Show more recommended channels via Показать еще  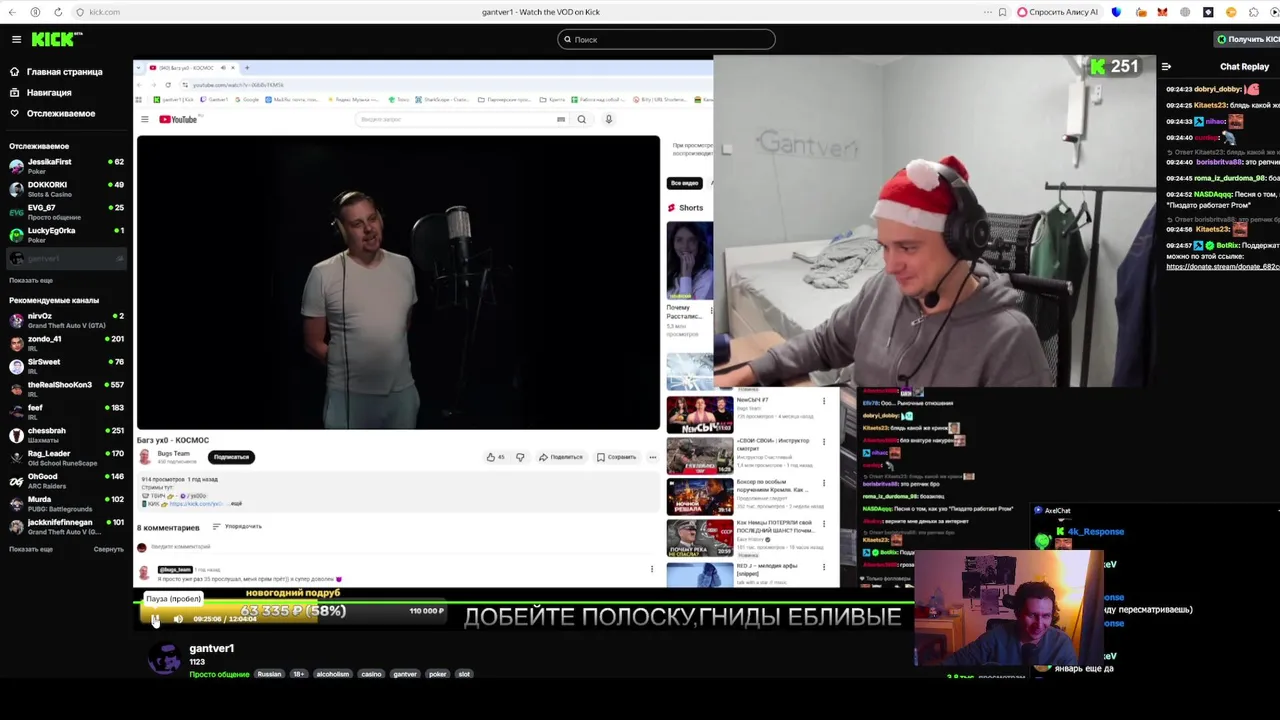(x=31, y=549)
